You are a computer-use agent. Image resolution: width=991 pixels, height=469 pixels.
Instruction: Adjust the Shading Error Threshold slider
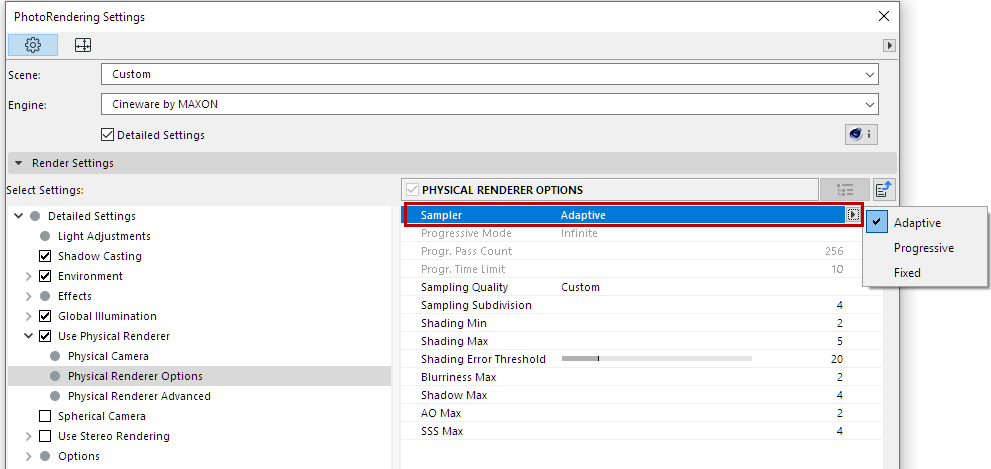[x=657, y=359]
